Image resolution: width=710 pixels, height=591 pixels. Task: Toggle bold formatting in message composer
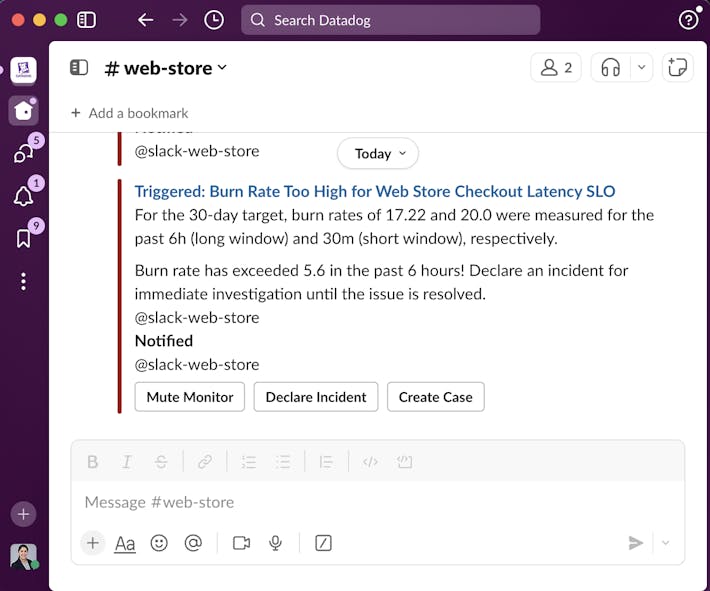[x=93, y=462]
